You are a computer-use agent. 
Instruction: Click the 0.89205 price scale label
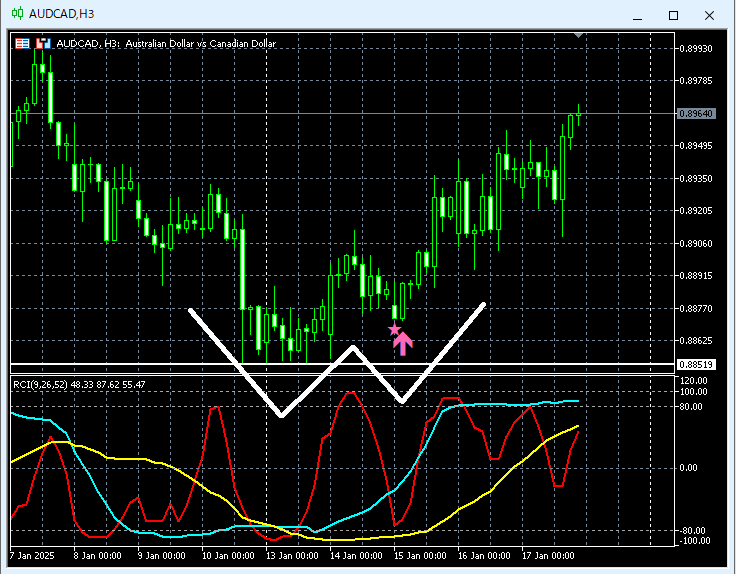pos(696,211)
